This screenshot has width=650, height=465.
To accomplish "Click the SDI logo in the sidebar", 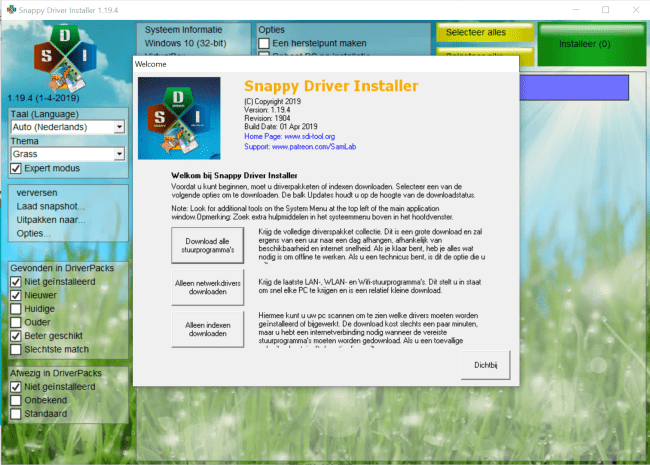I will click(65, 58).
